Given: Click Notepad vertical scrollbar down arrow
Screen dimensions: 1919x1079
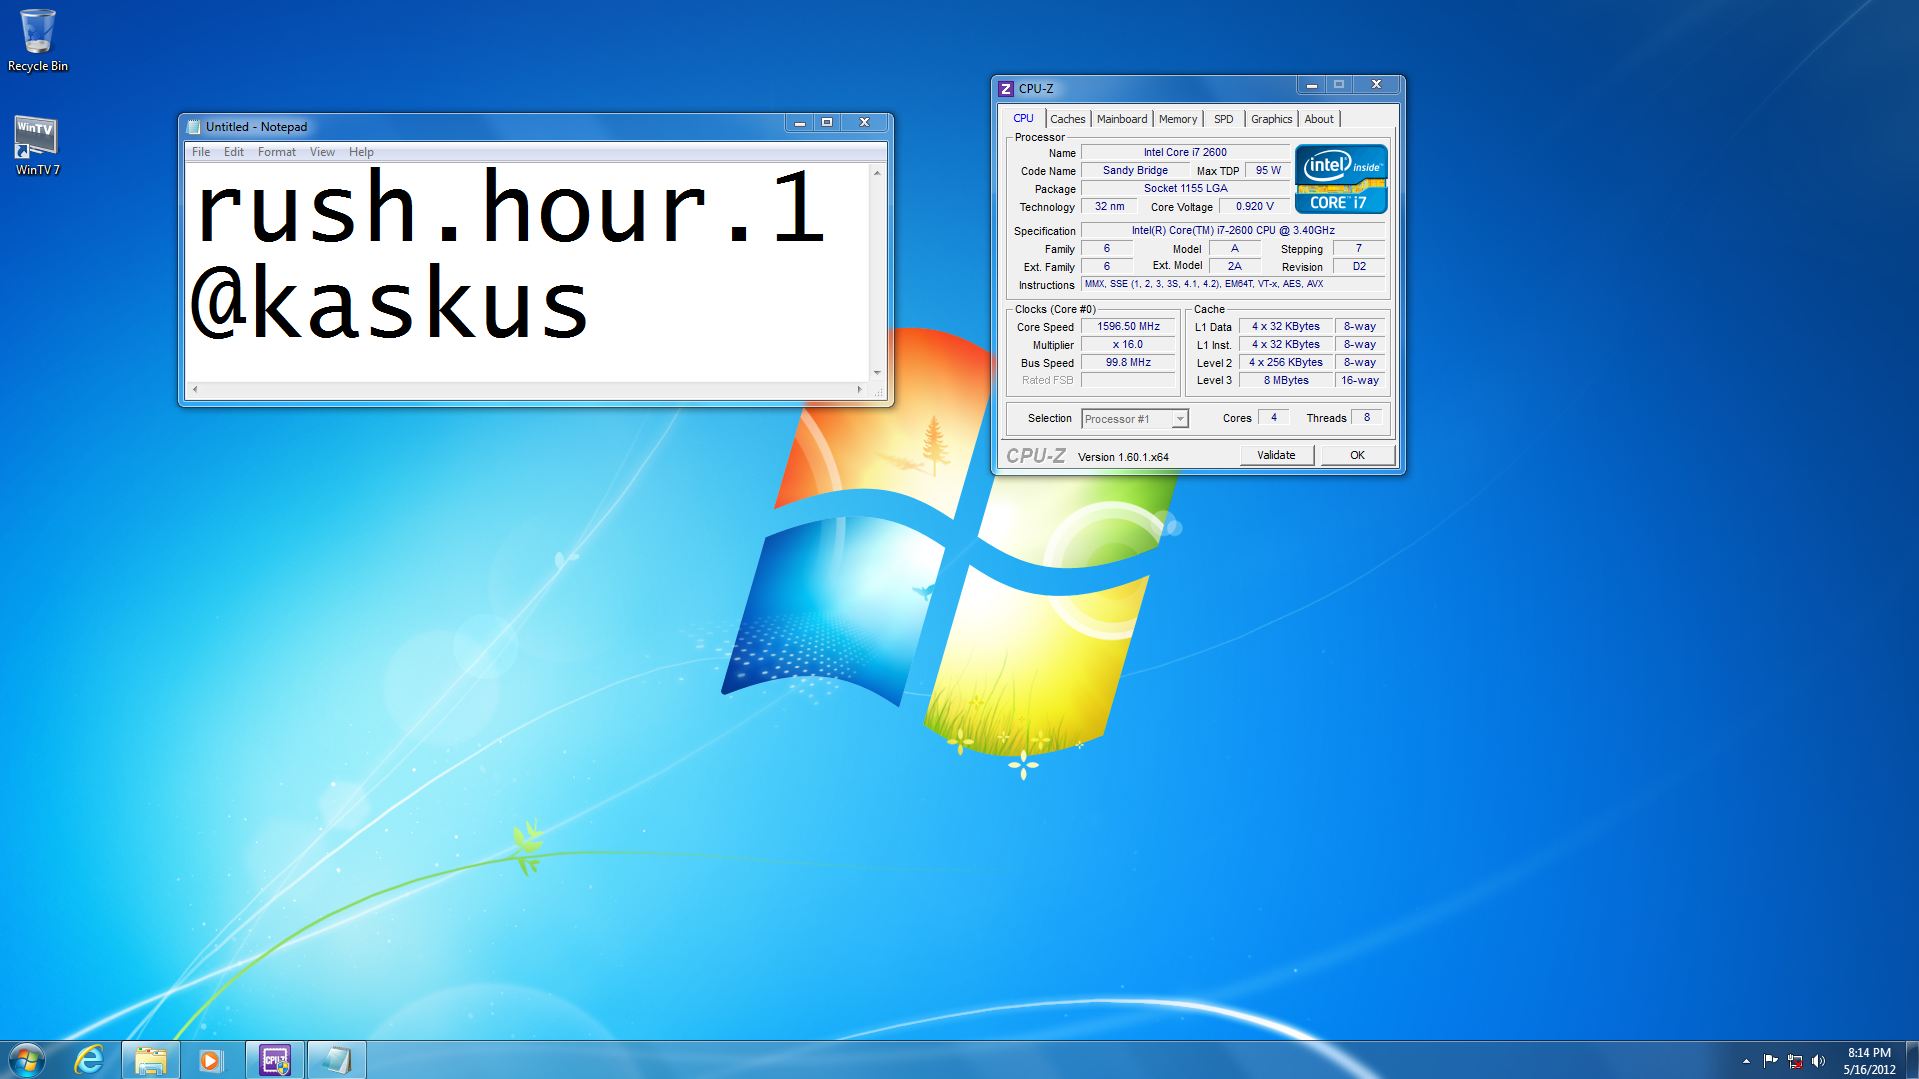Looking at the screenshot, I should (x=877, y=372).
